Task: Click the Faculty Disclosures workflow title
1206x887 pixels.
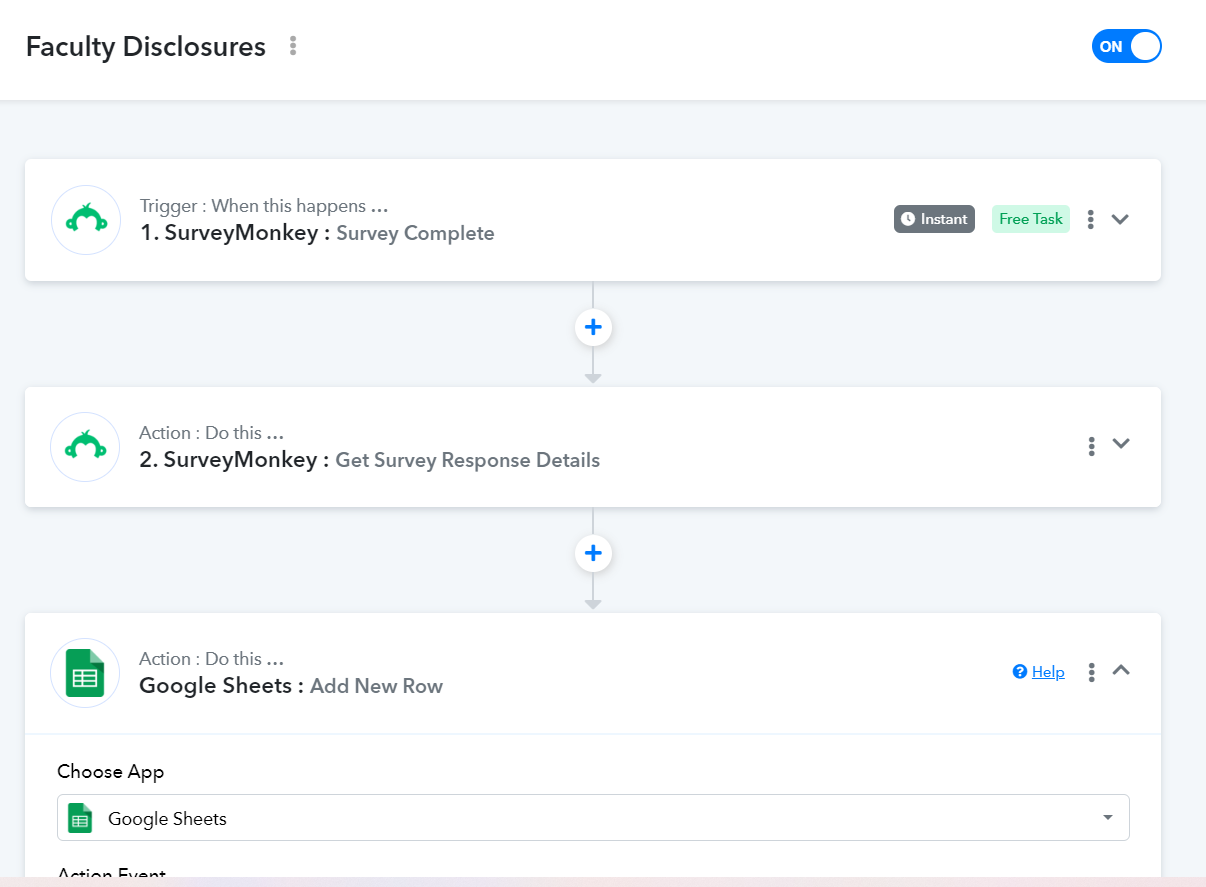Action: pyautogui.click(x=146, y=47)
